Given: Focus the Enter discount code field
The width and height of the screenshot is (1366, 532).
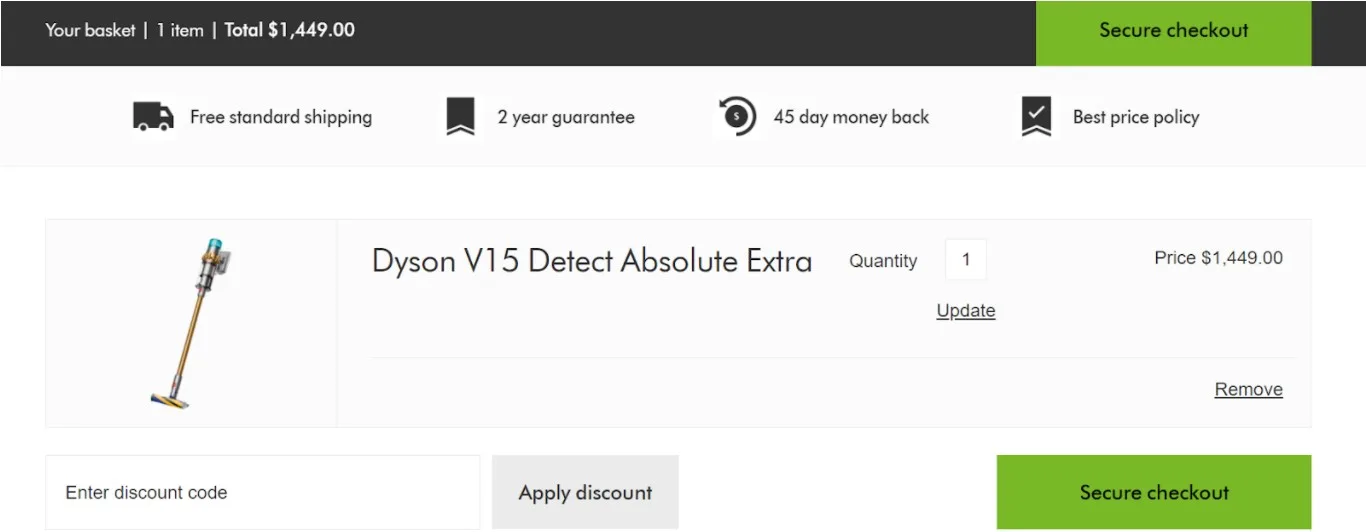Looking at the screenshot, I should click(x=262, y=492).
